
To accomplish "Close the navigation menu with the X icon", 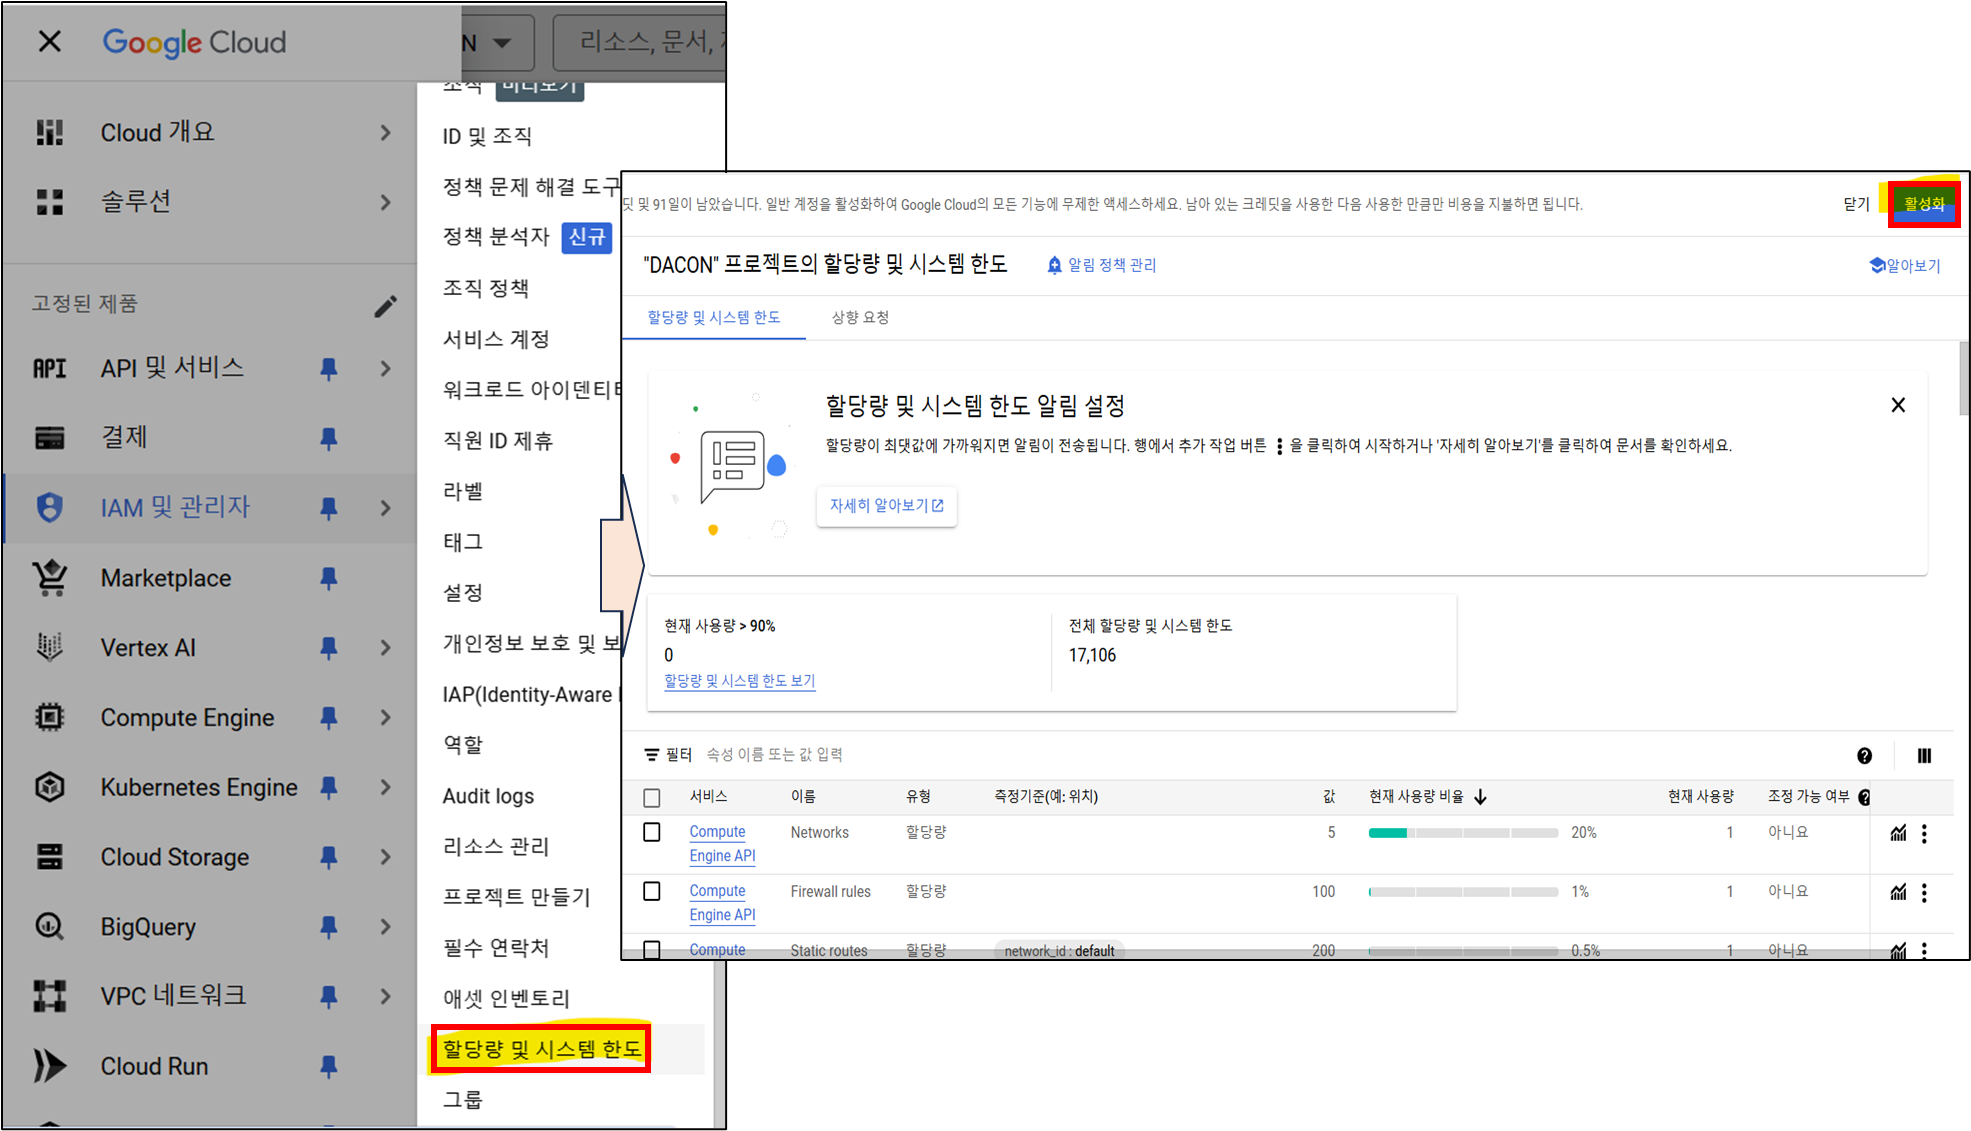I will pos(49,42).
